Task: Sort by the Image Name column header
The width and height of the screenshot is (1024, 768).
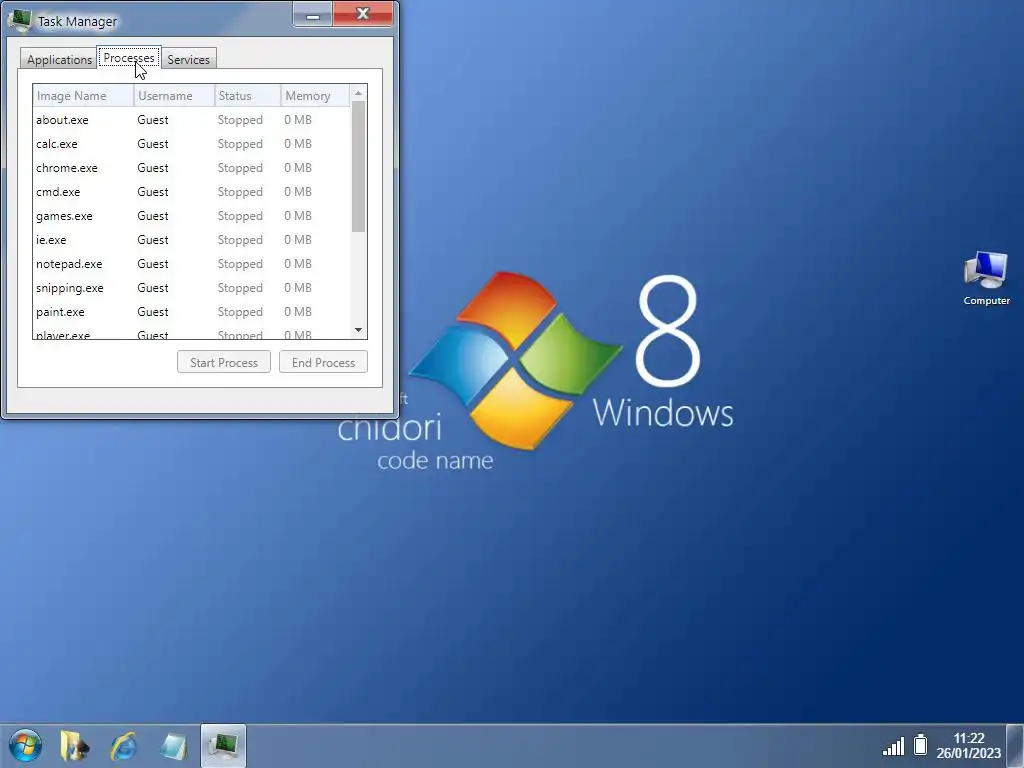Action: [84, 96]
